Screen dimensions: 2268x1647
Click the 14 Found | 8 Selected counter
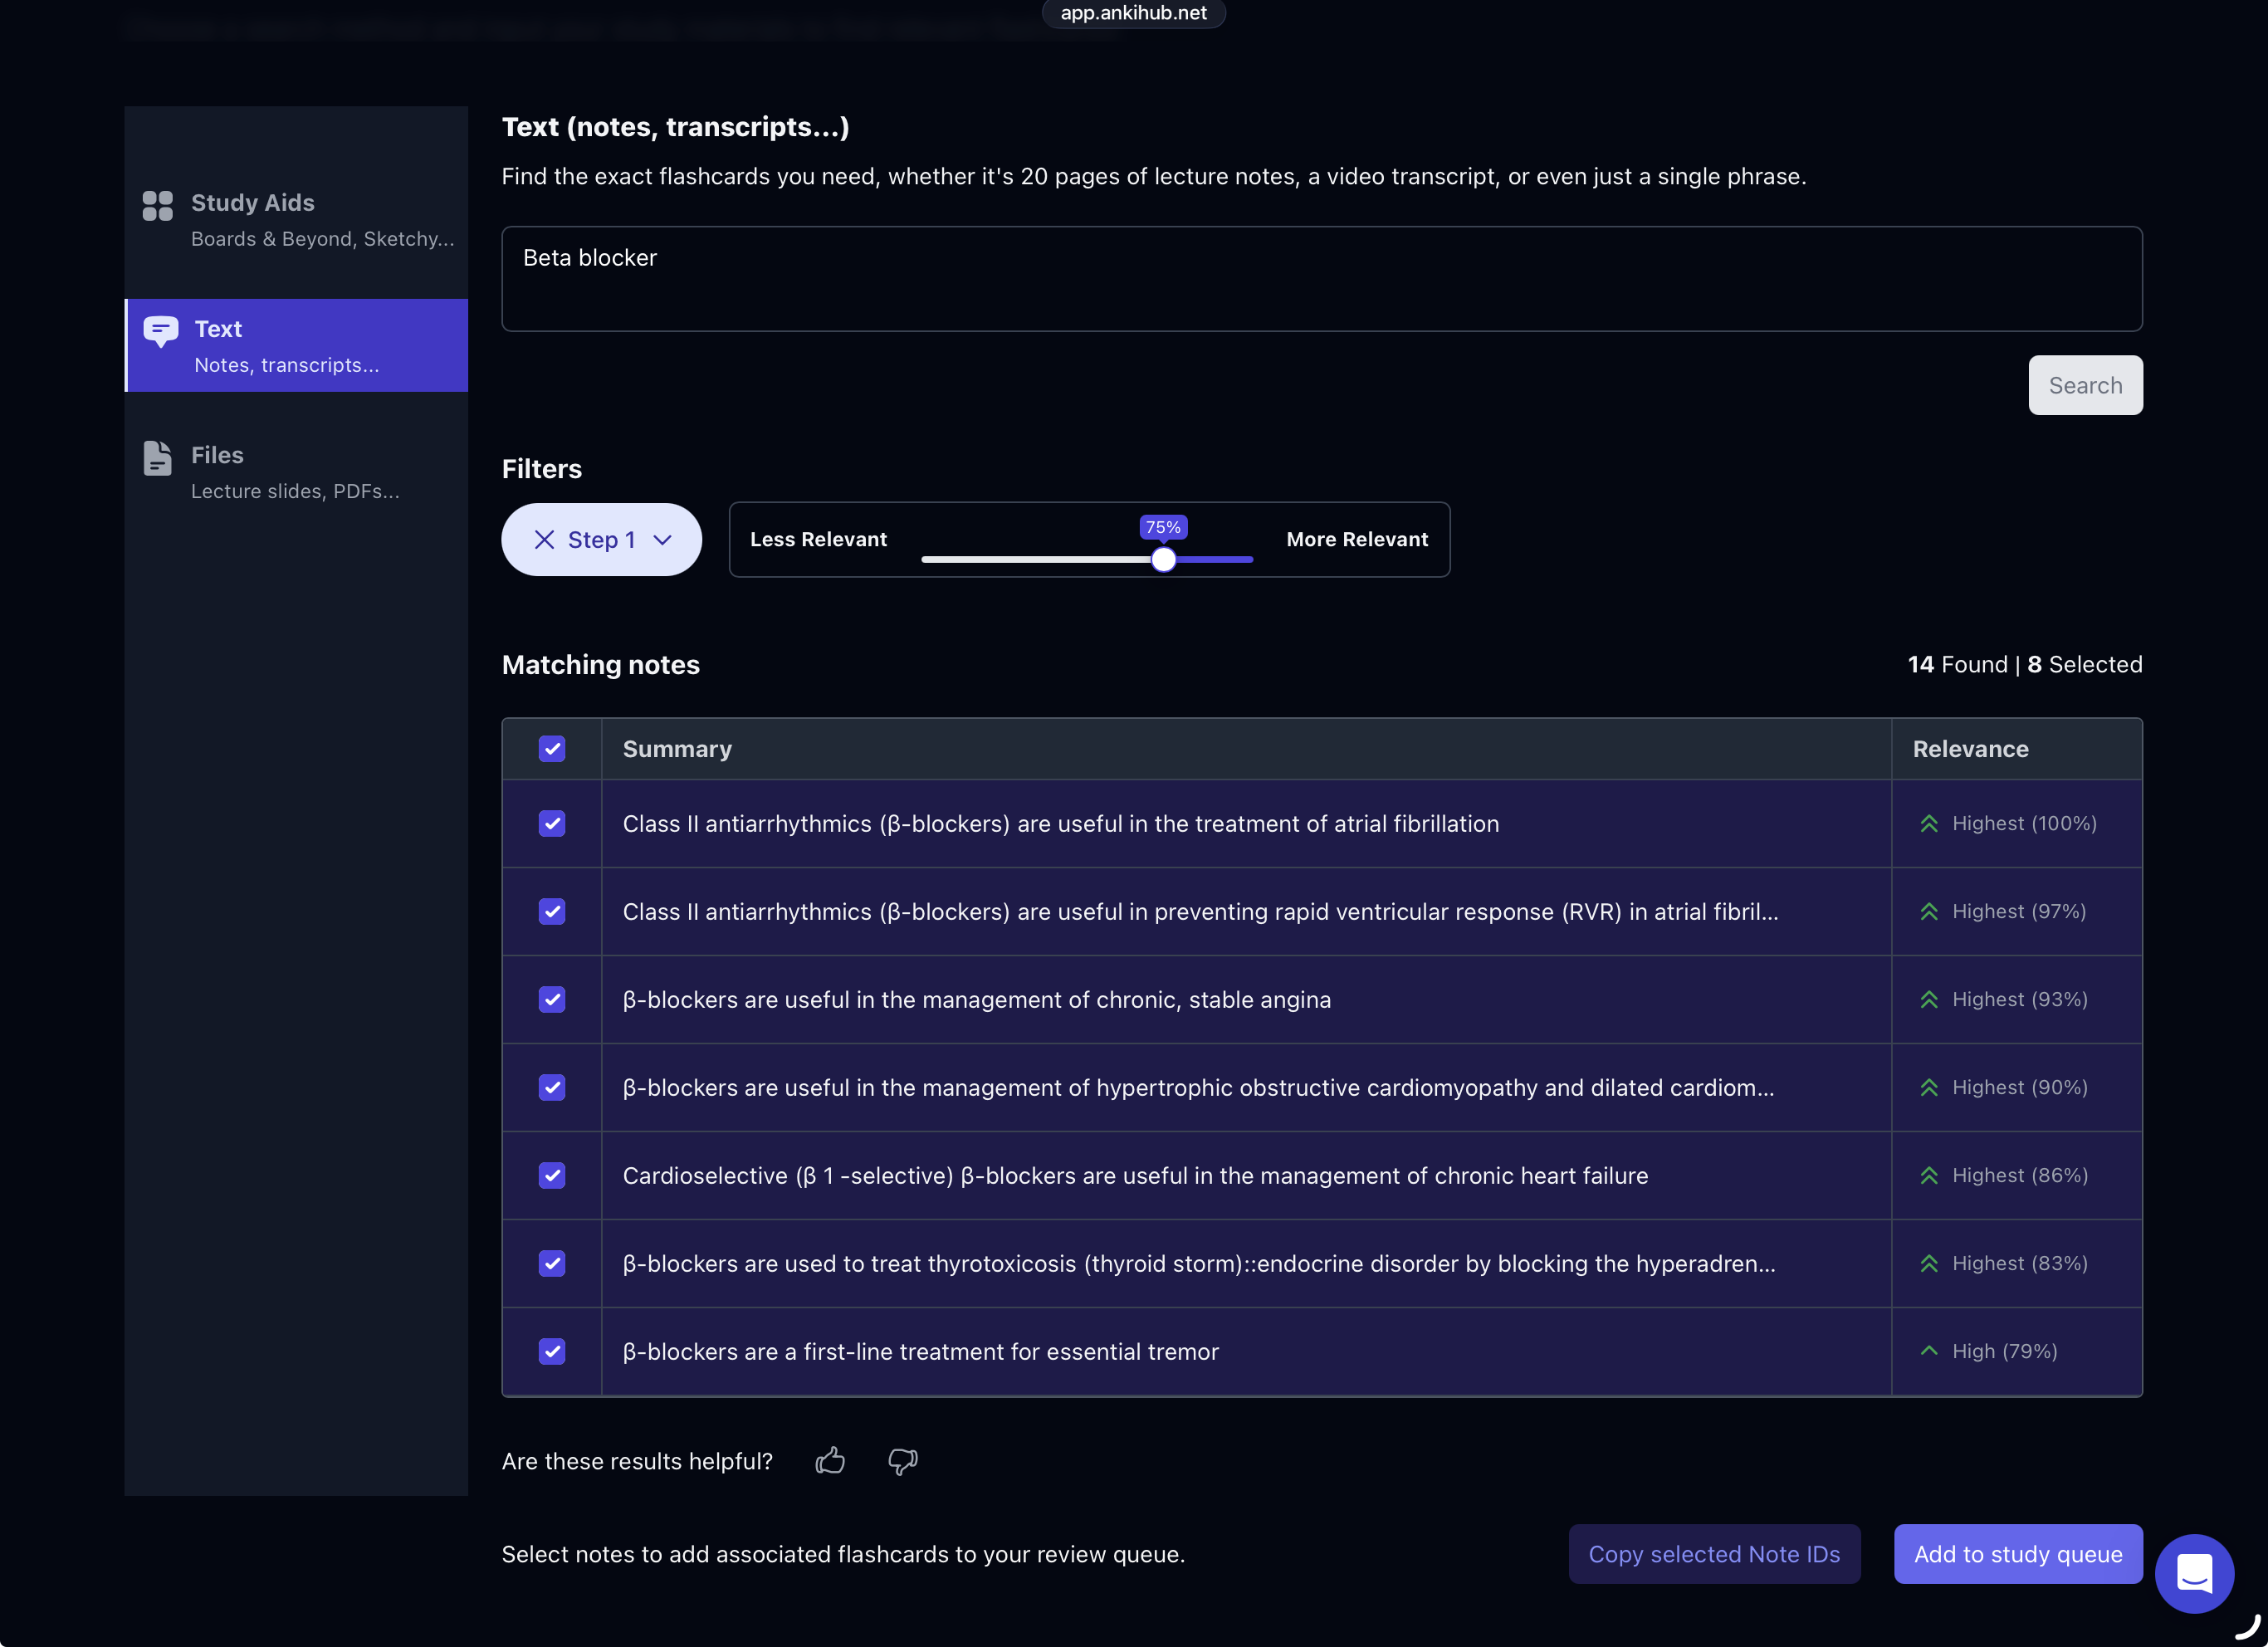2025,665
